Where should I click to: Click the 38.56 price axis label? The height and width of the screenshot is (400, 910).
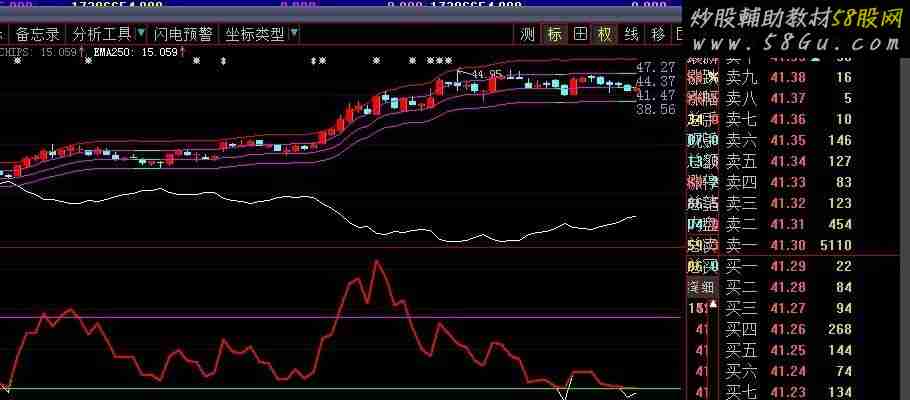tap(656, 109)
